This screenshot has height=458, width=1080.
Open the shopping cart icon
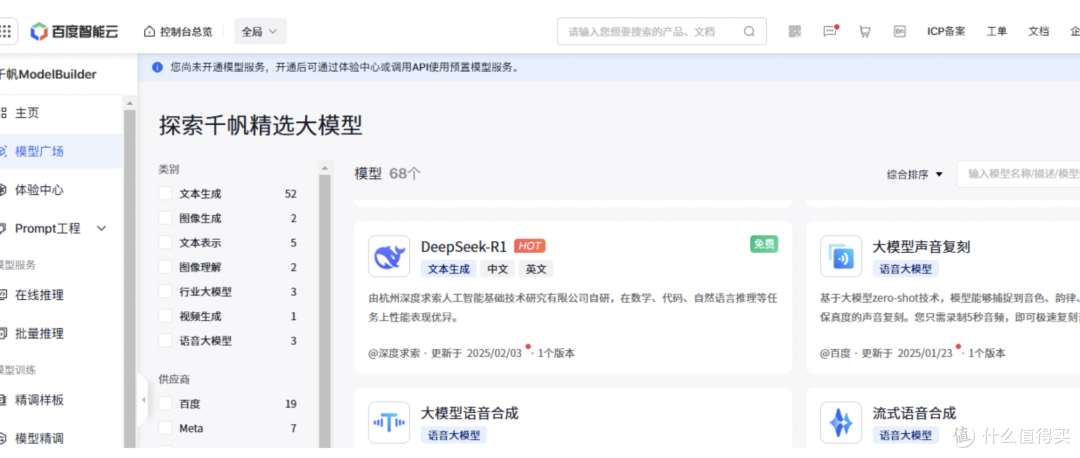click(x=865, y=32)
